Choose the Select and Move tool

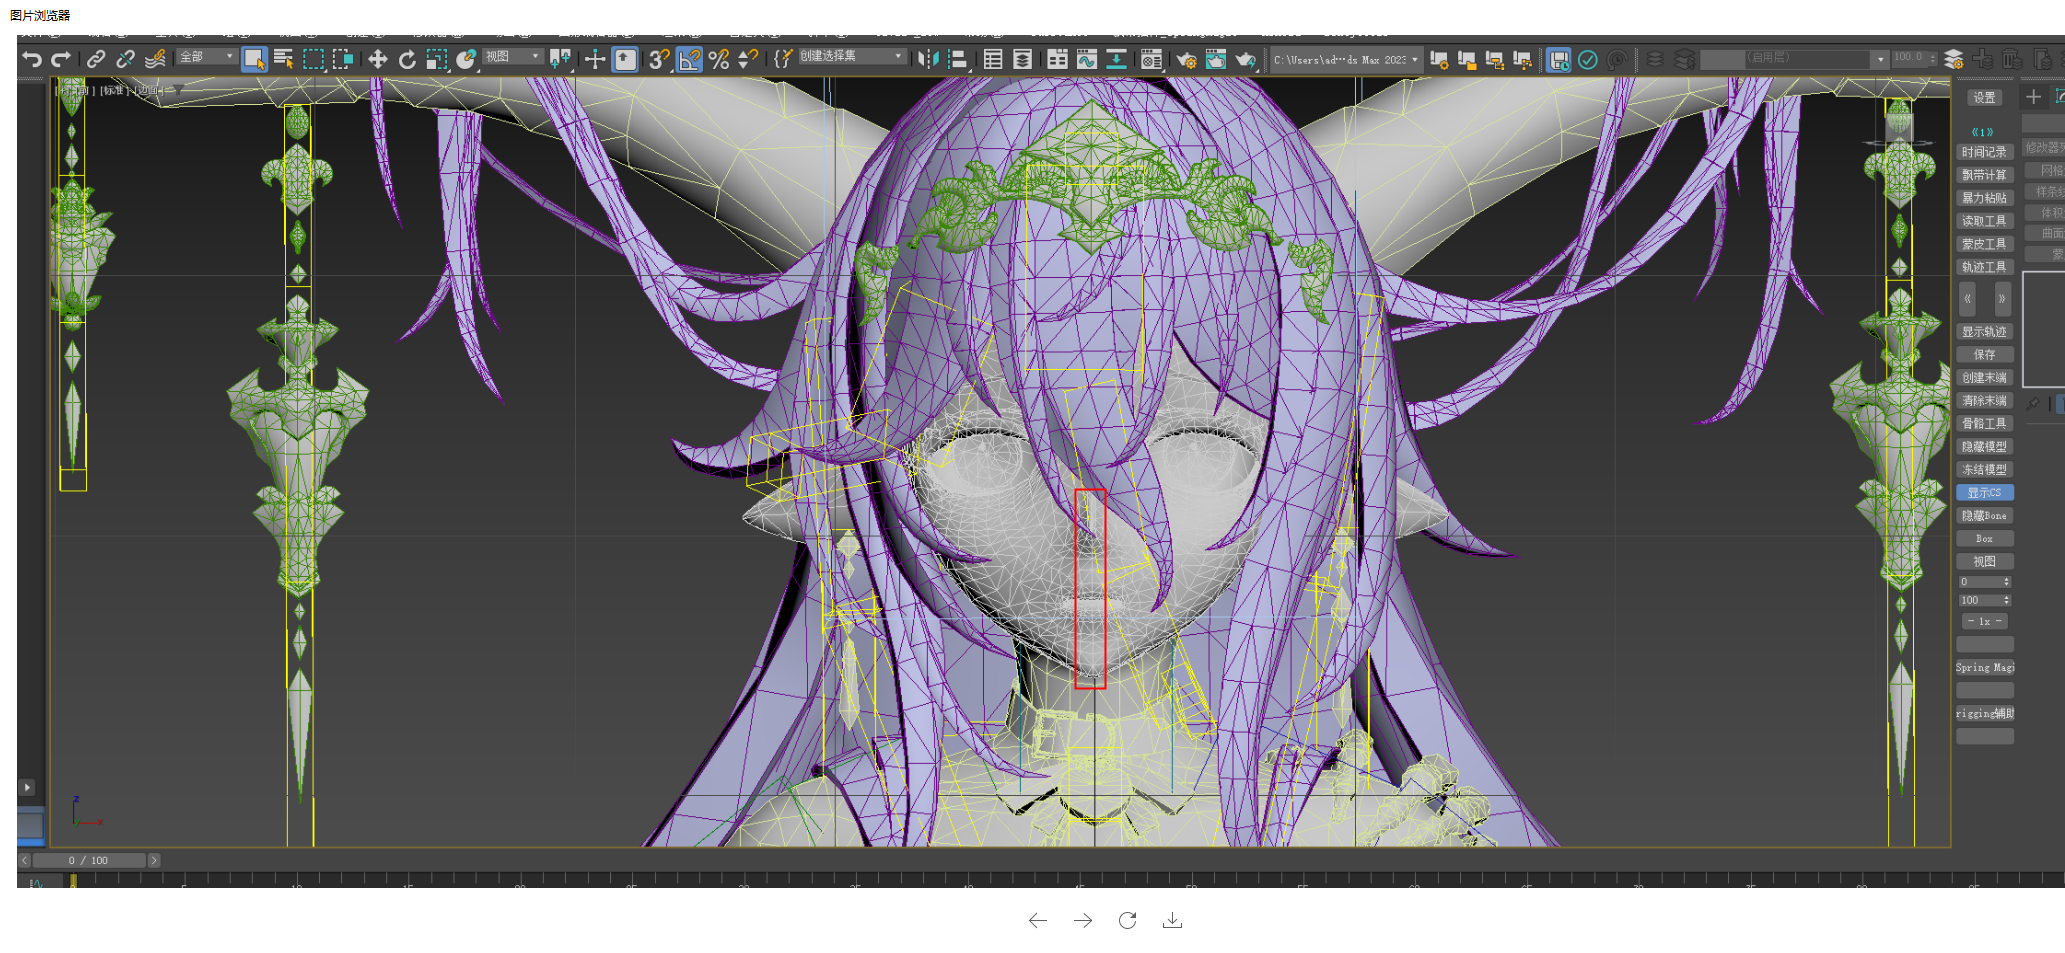(x=377, y=59)
